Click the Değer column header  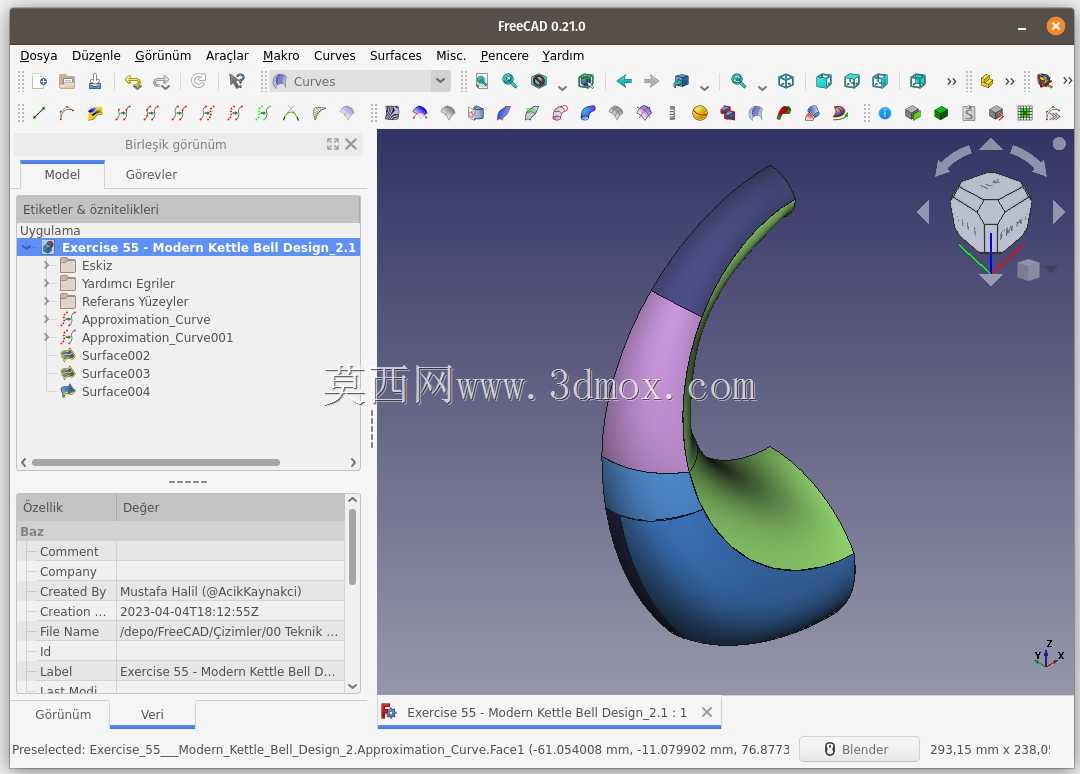pyautogui.click(x=231, y=508)
